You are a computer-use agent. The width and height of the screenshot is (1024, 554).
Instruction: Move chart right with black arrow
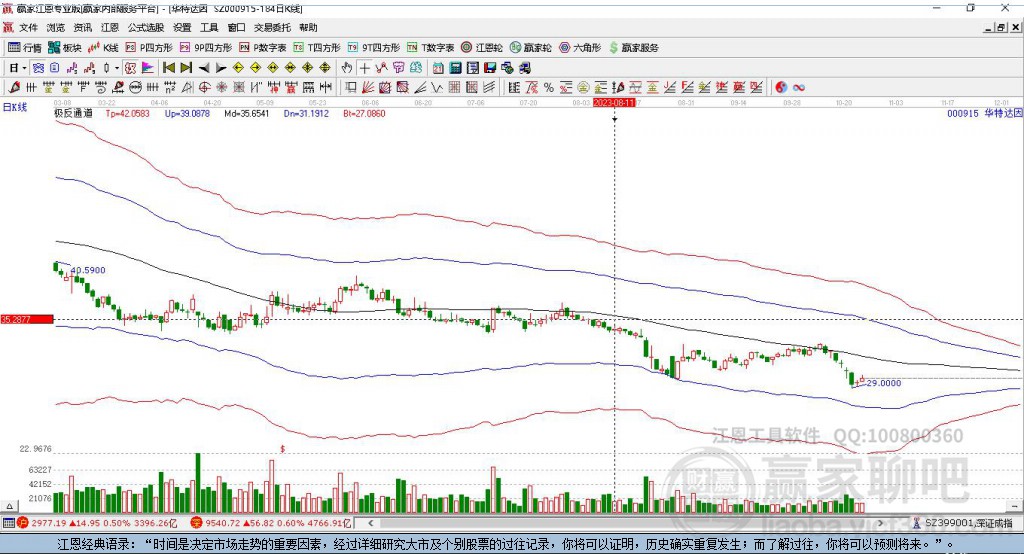[221, 68]
